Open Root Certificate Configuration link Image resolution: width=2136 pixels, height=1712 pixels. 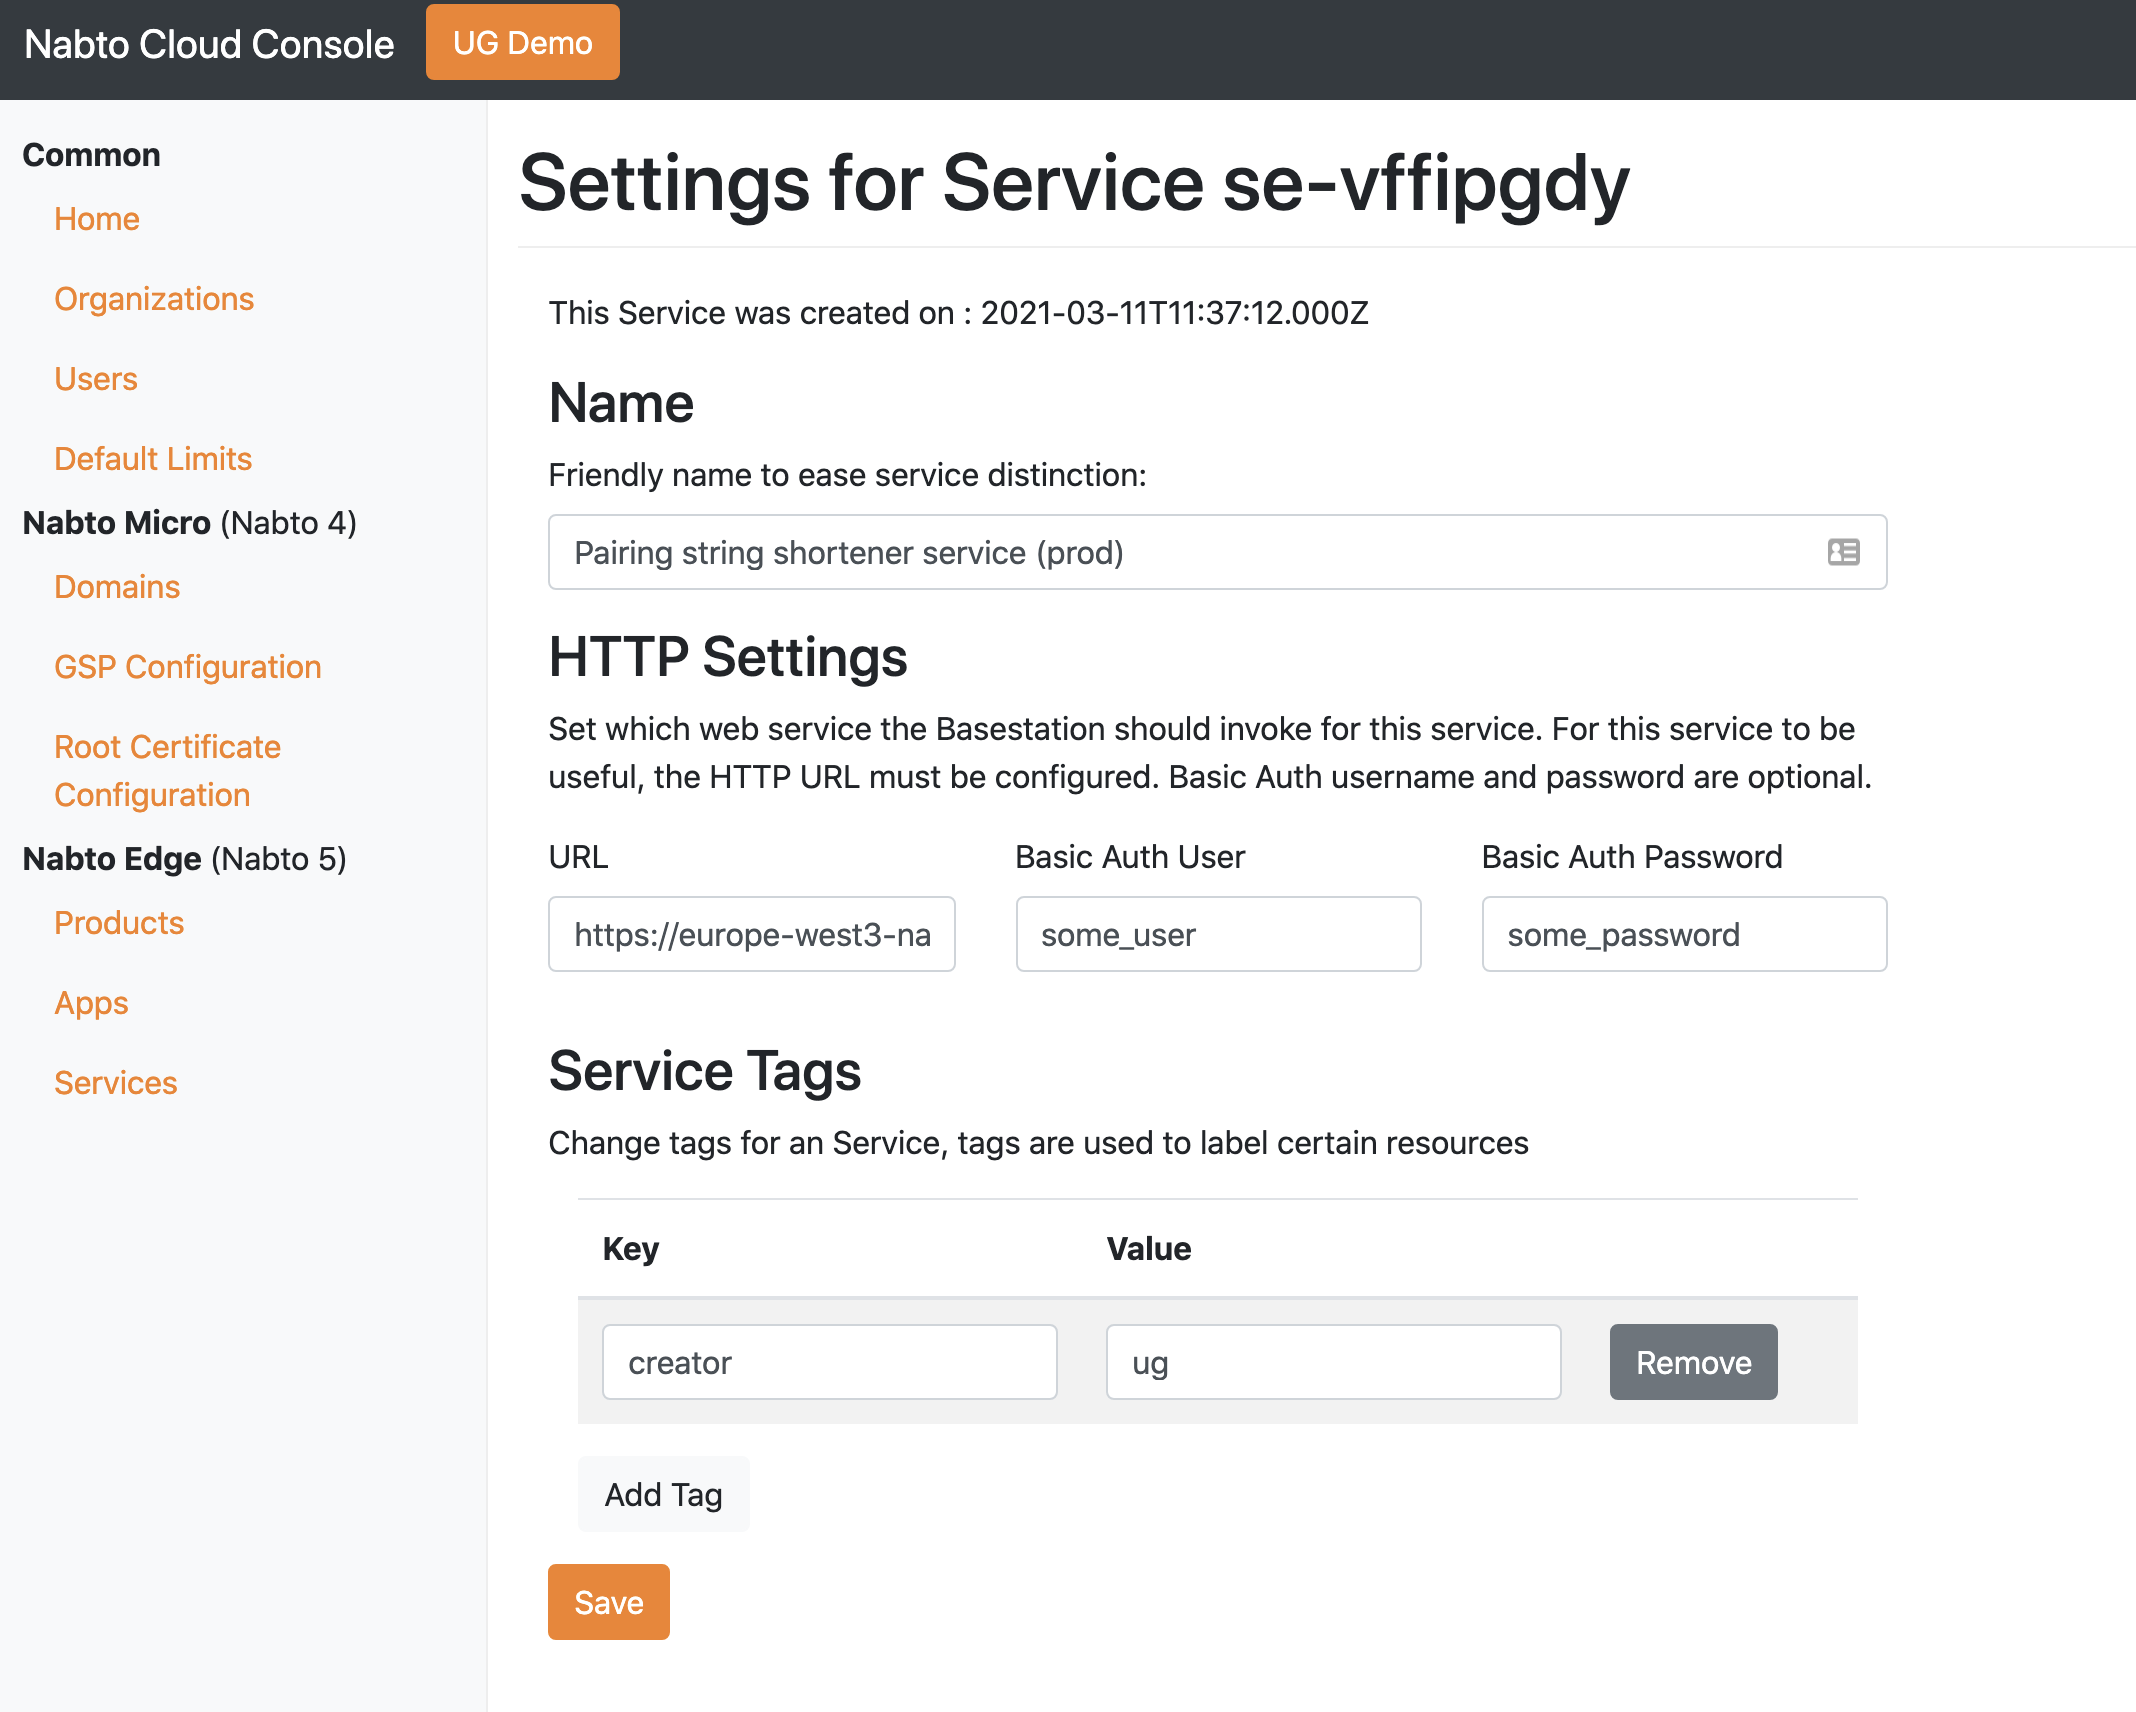point(167,771)
